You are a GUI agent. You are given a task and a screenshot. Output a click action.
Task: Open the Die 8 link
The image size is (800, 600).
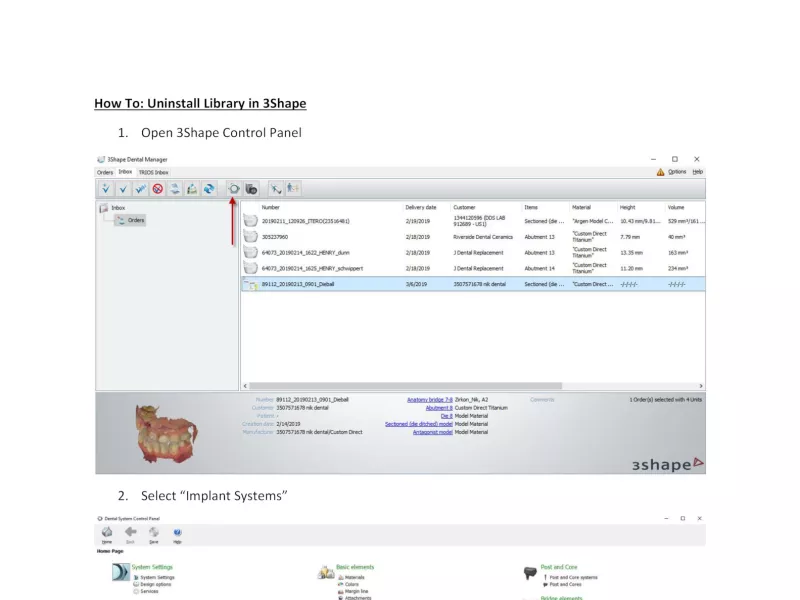[446, 416]
